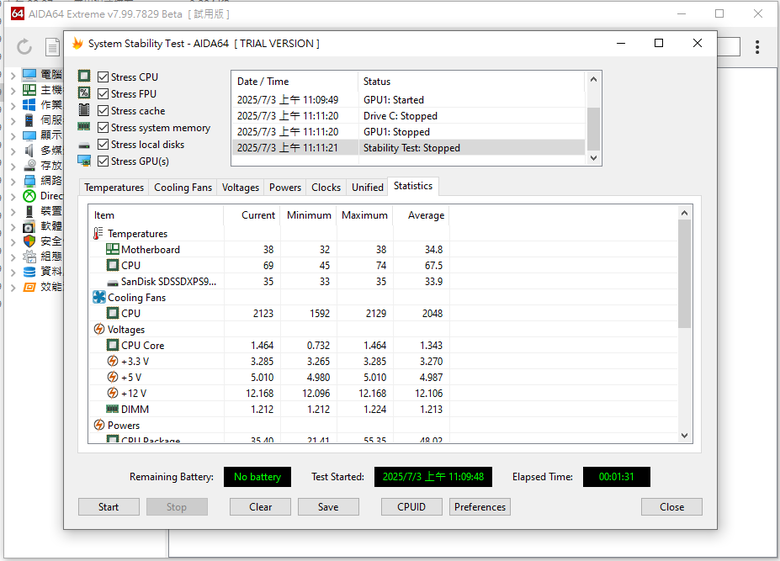The height and width of the screenshot is (561, 780).
Task: Select the Unified tab
Action: coord(367,187)
